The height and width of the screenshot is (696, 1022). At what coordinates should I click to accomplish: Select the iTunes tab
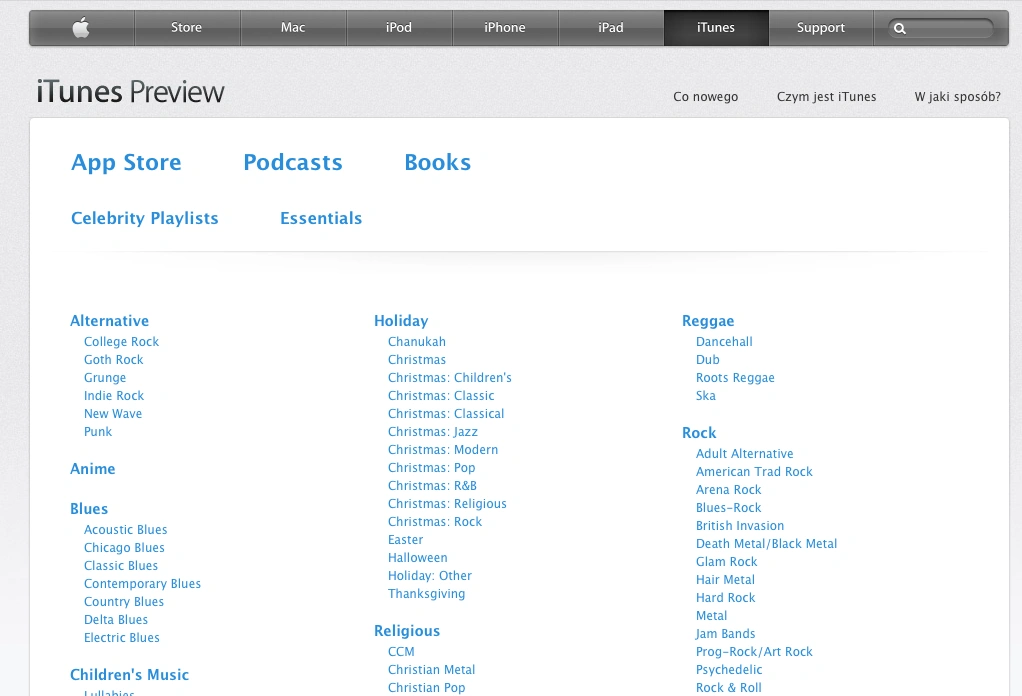[716, 27]
